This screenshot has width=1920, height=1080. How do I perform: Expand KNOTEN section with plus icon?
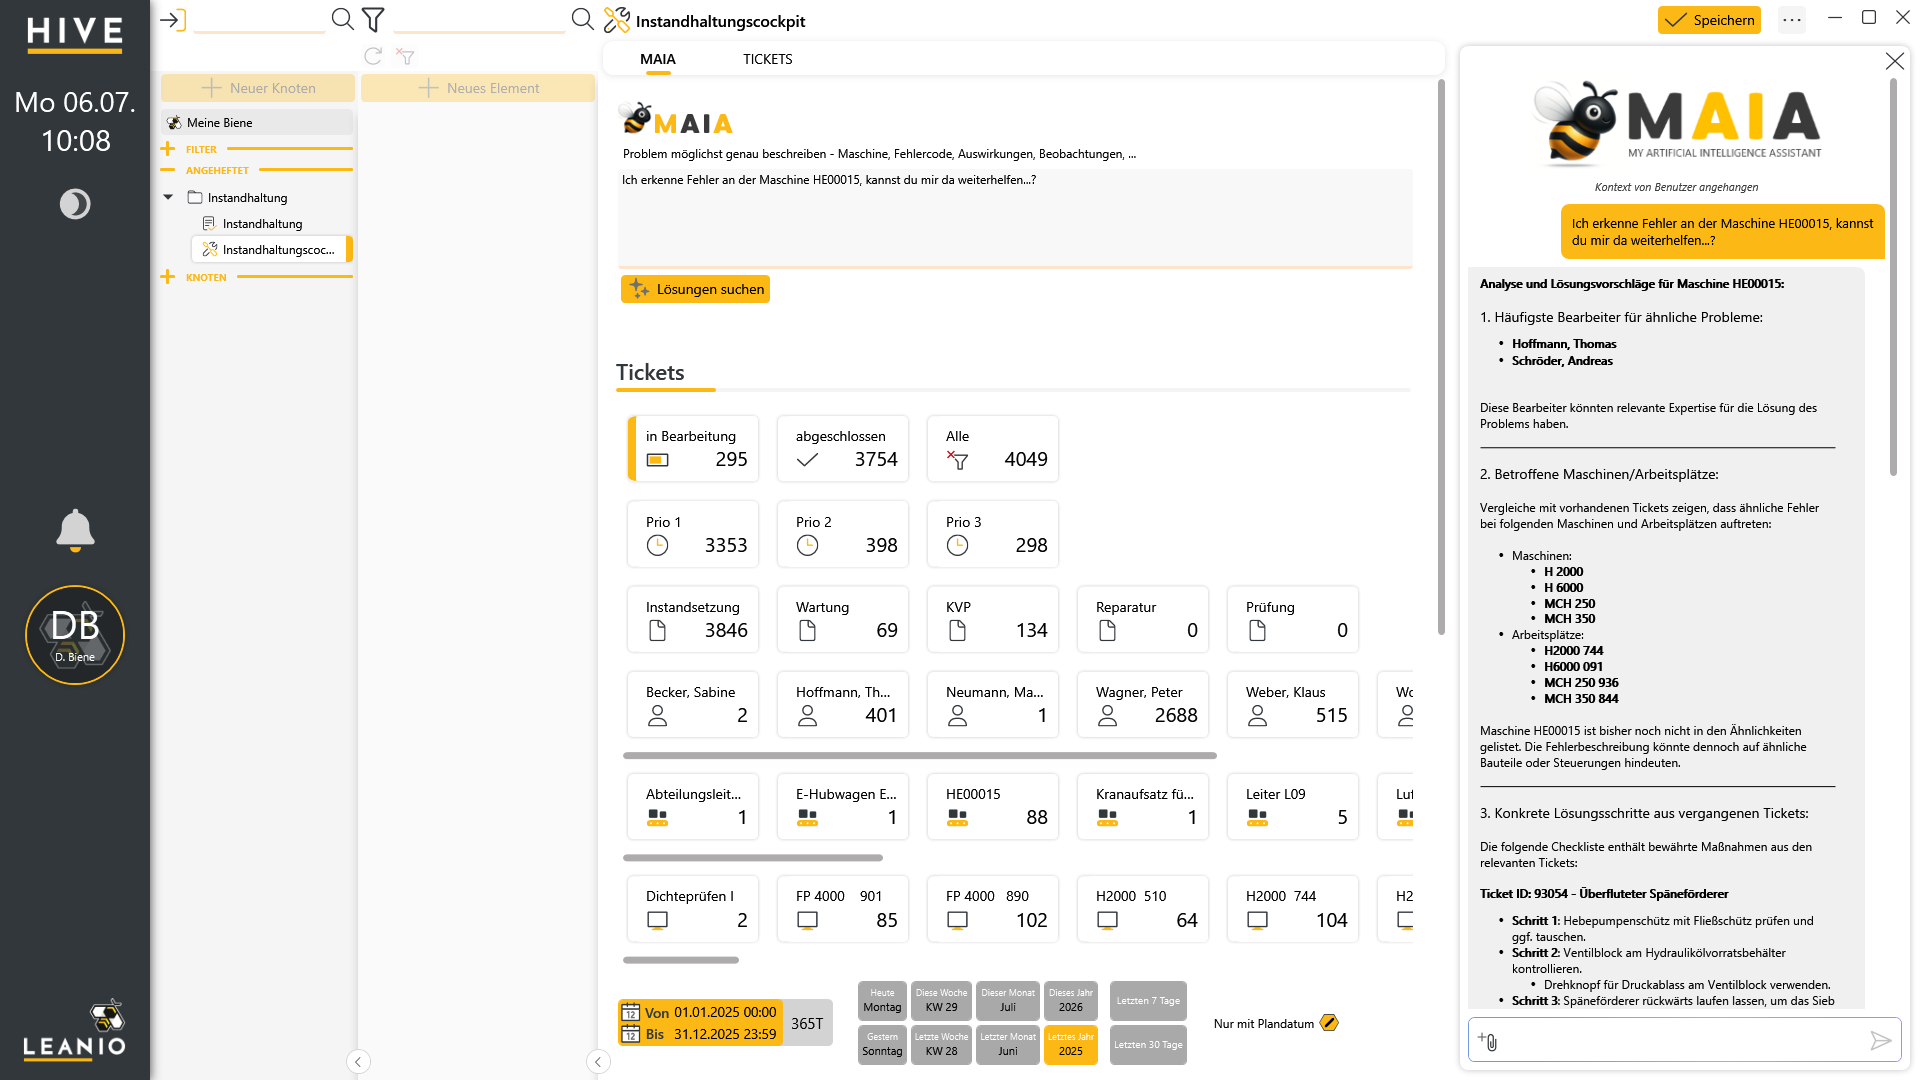[x=167, y=277]
